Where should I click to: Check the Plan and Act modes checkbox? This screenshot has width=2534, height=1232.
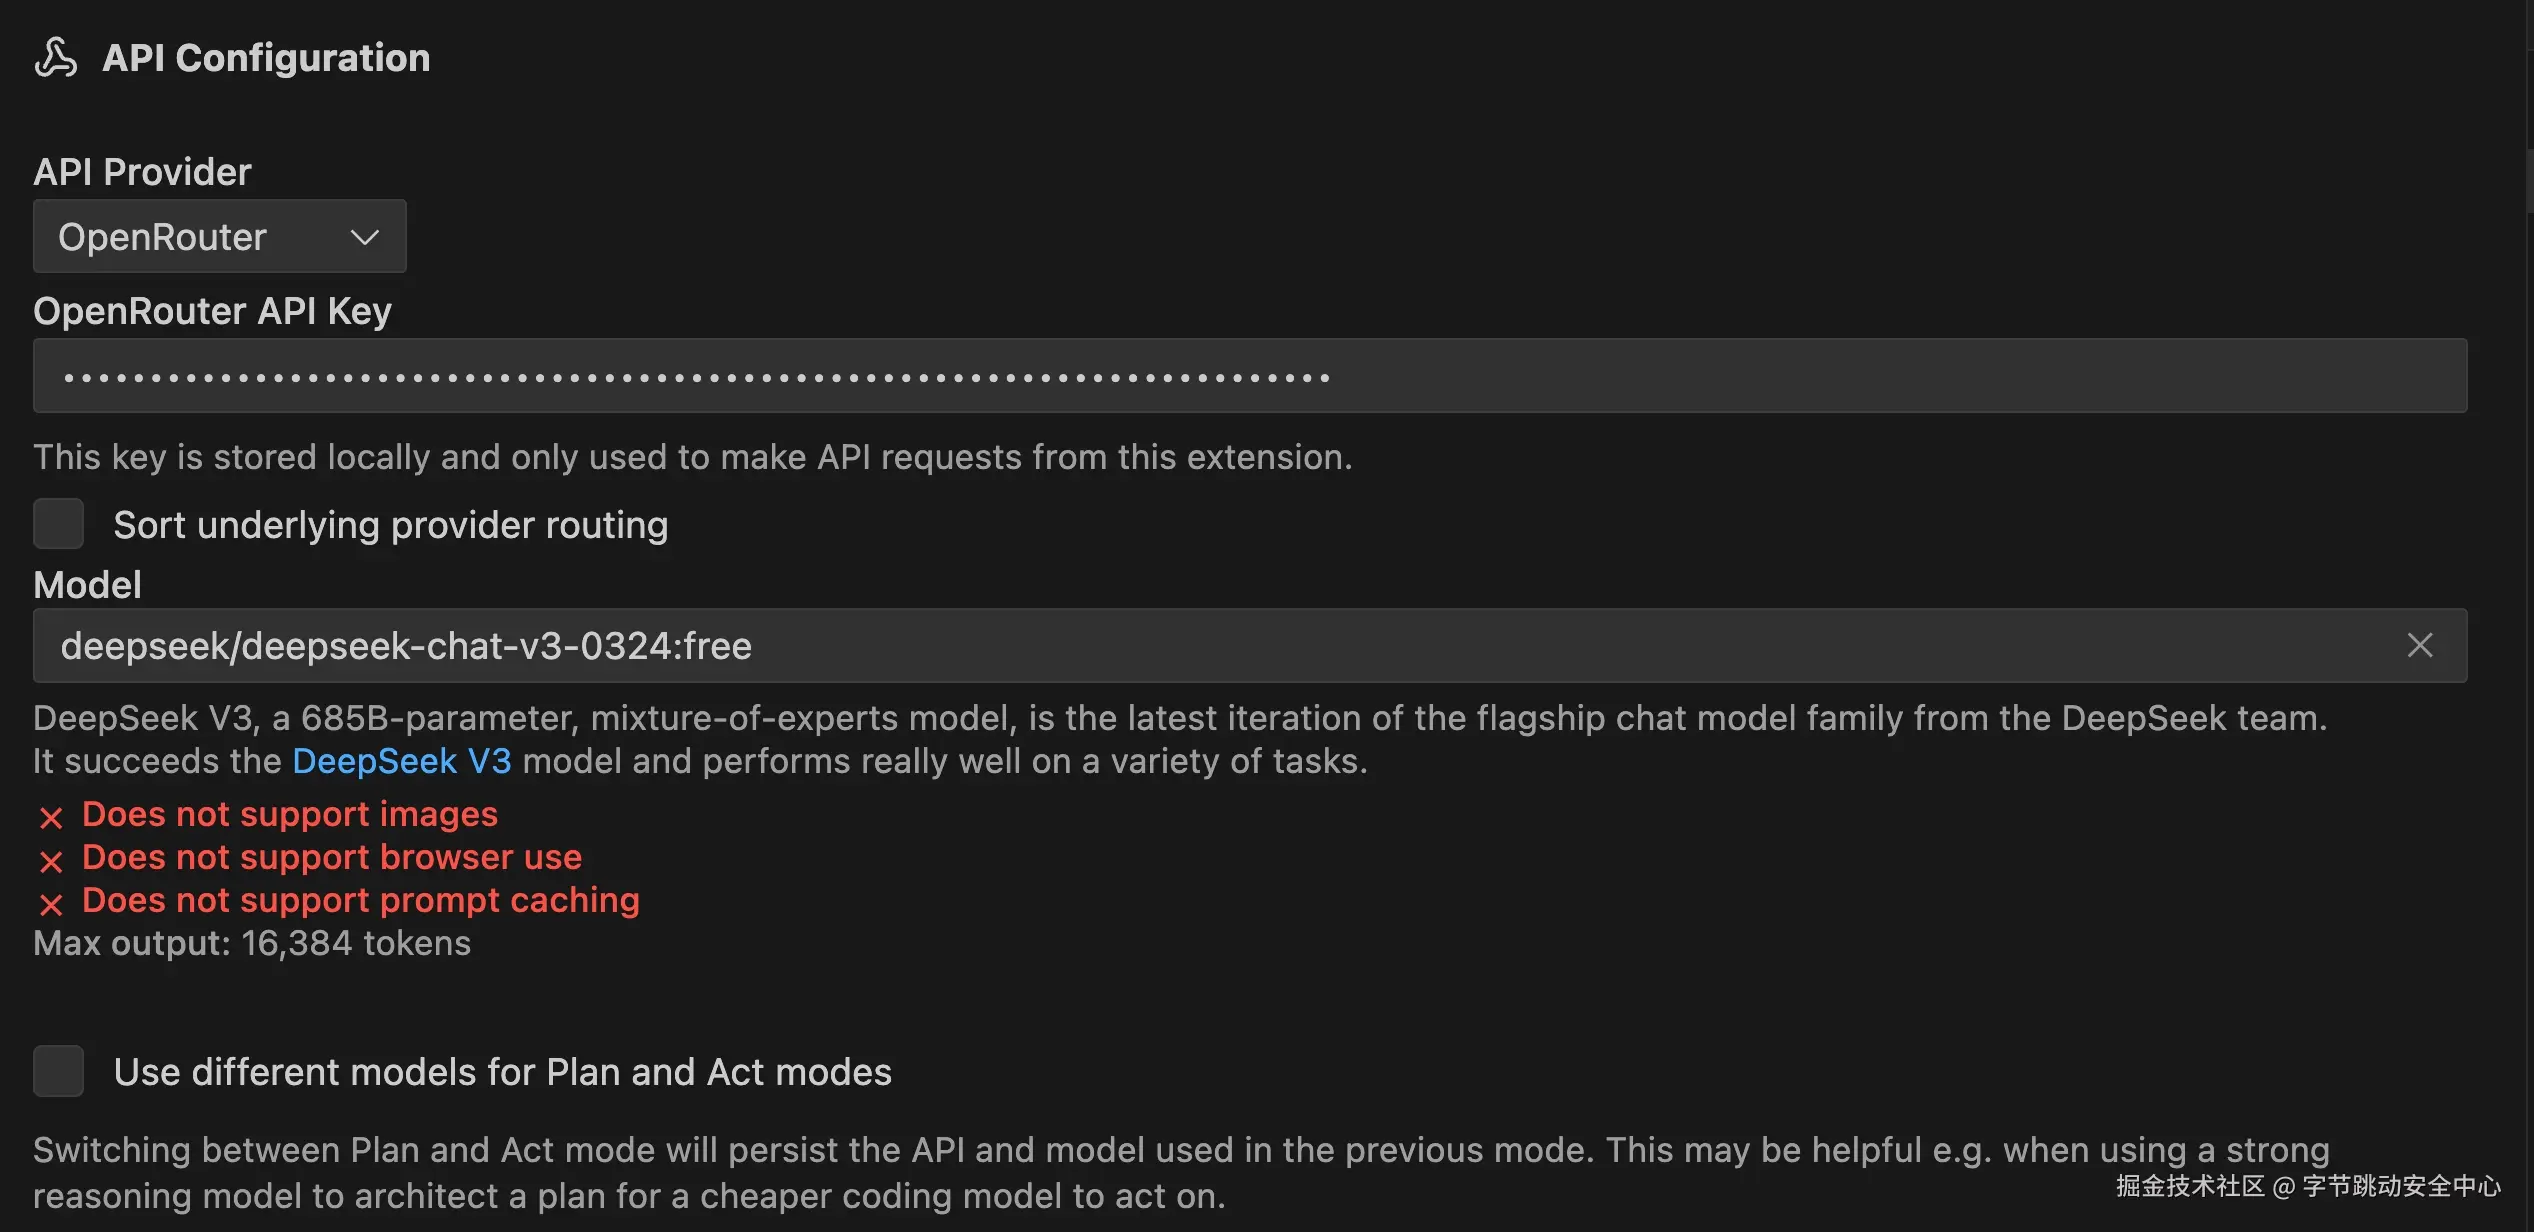[x=58, y=1071]
